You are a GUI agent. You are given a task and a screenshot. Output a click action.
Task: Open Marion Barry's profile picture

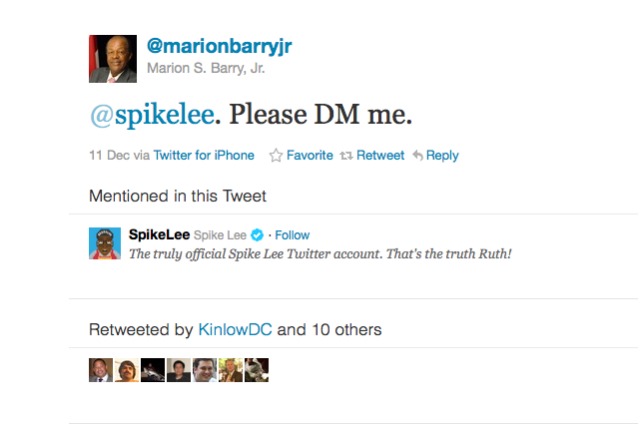tap(112, 59)
